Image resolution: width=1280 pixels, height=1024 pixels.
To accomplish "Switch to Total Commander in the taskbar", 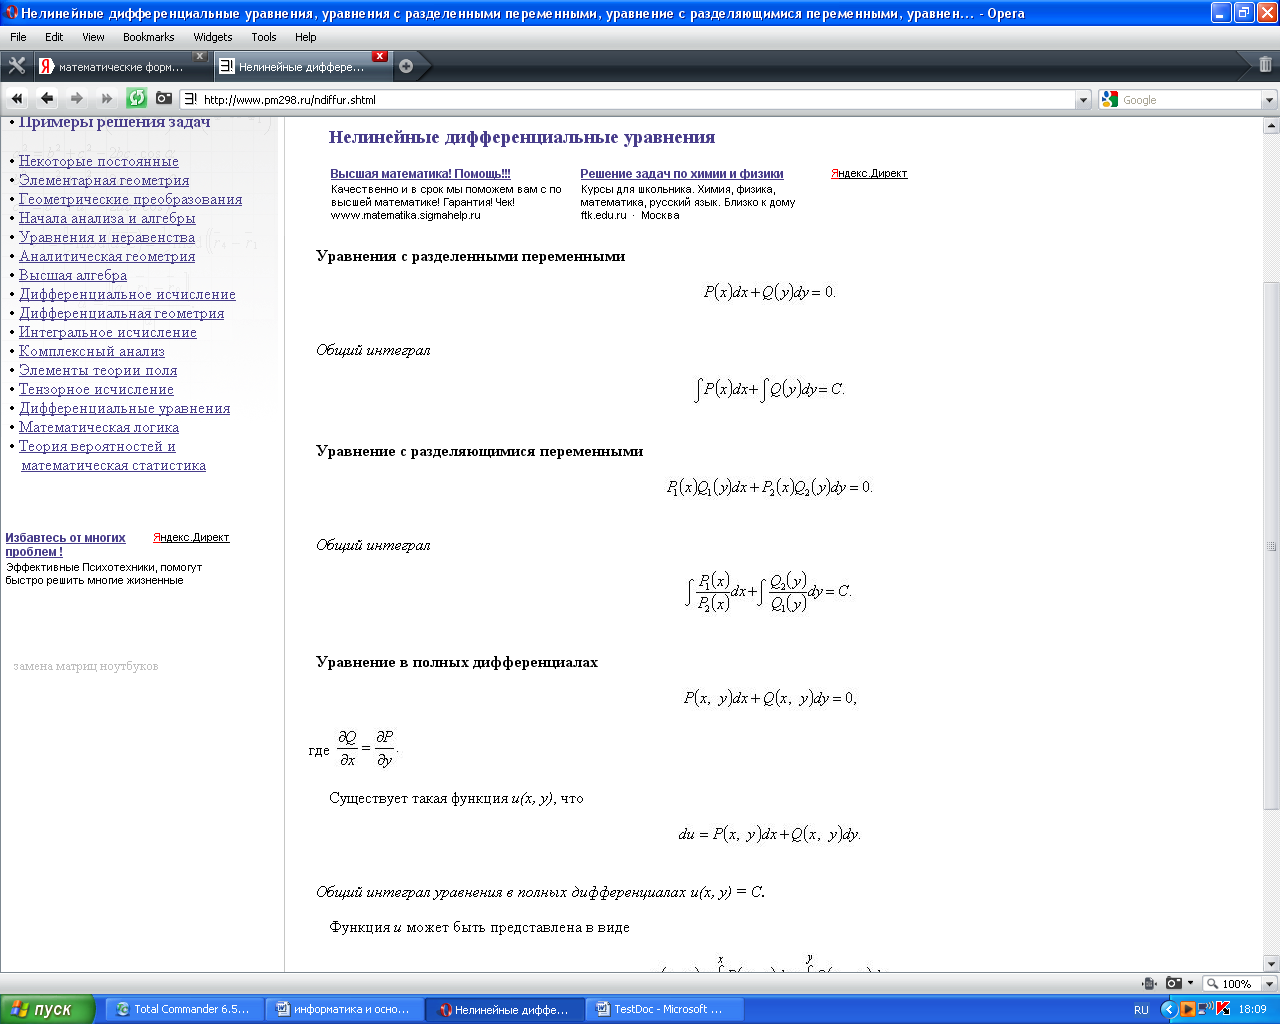I will pos(182,1010).
